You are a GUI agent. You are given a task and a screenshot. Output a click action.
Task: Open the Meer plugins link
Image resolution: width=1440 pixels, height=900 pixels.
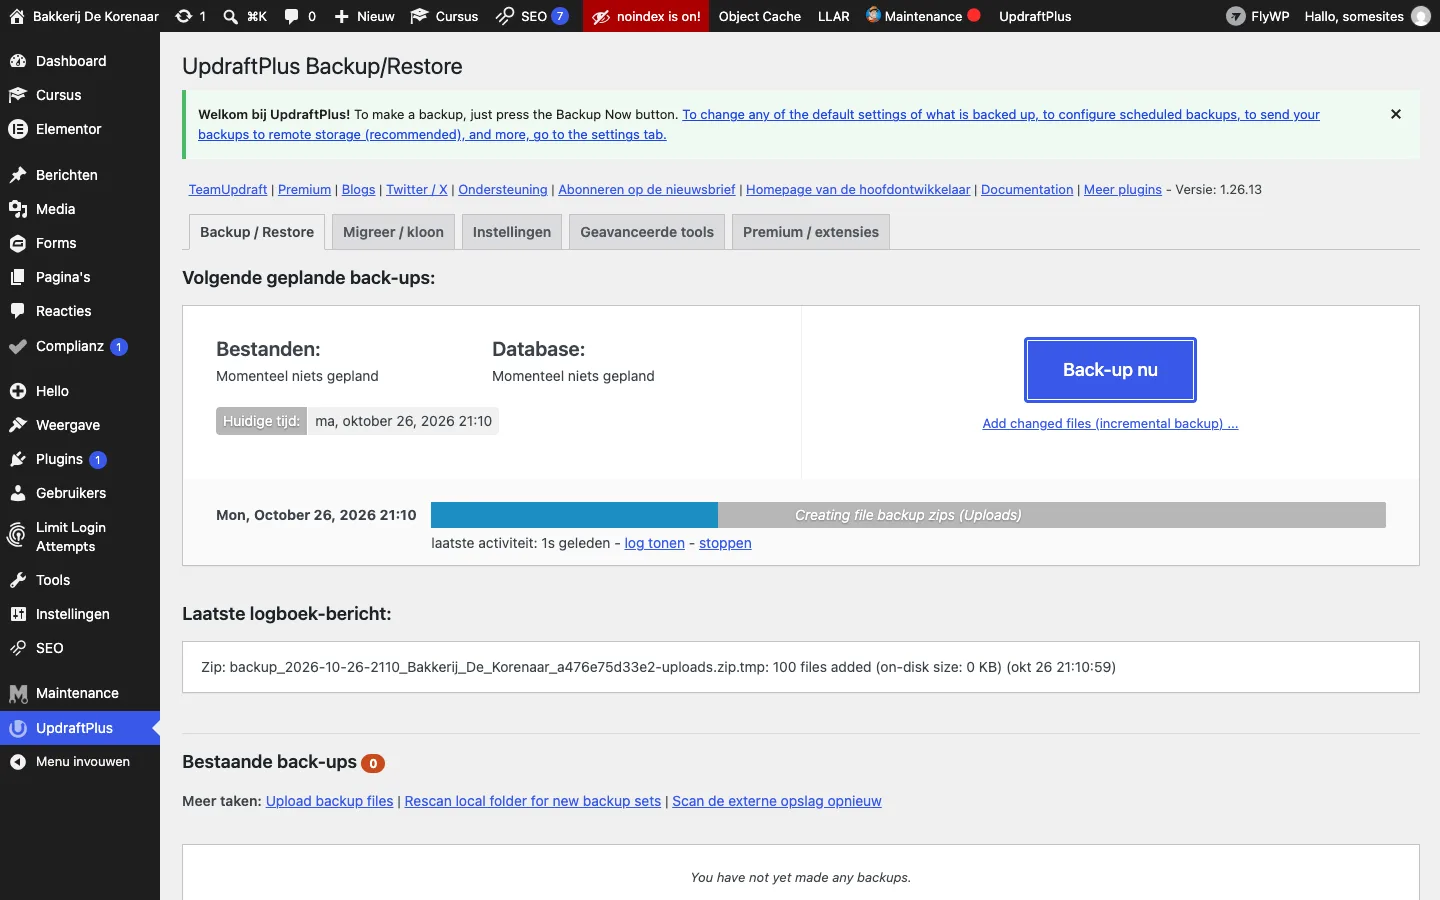(1123, 189)
